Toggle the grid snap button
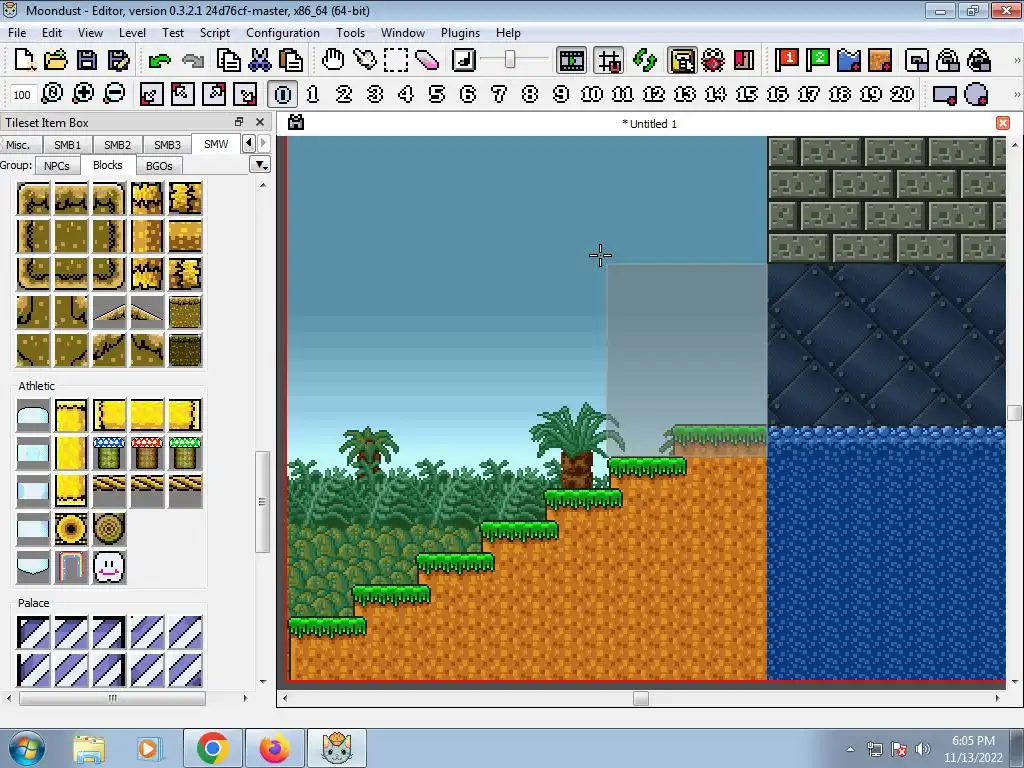The width and height of the screenshot is (1024, 768). [609, 61]
